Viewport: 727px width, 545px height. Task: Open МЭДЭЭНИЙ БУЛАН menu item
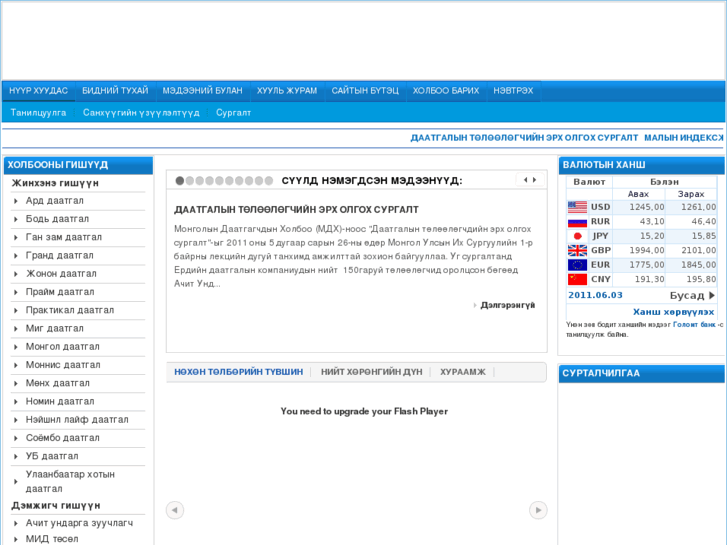tap(203, 91)
